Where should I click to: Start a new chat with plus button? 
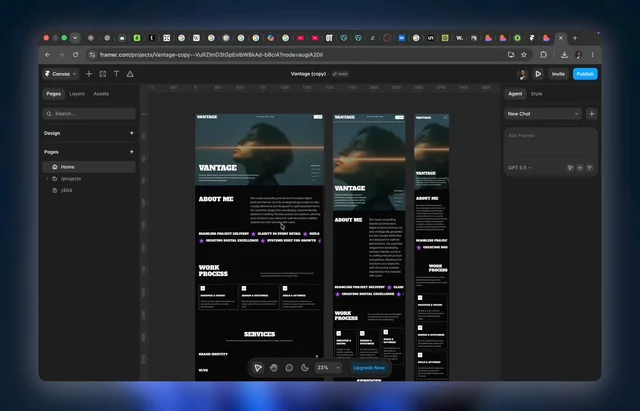[591, 114]
